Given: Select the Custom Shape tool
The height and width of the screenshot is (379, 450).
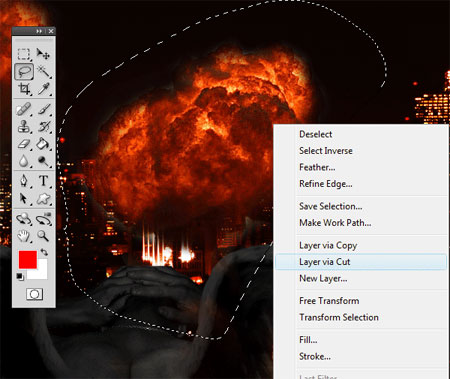Looking at the screenshot, I should pyautogui.click(x=43, y=198).
